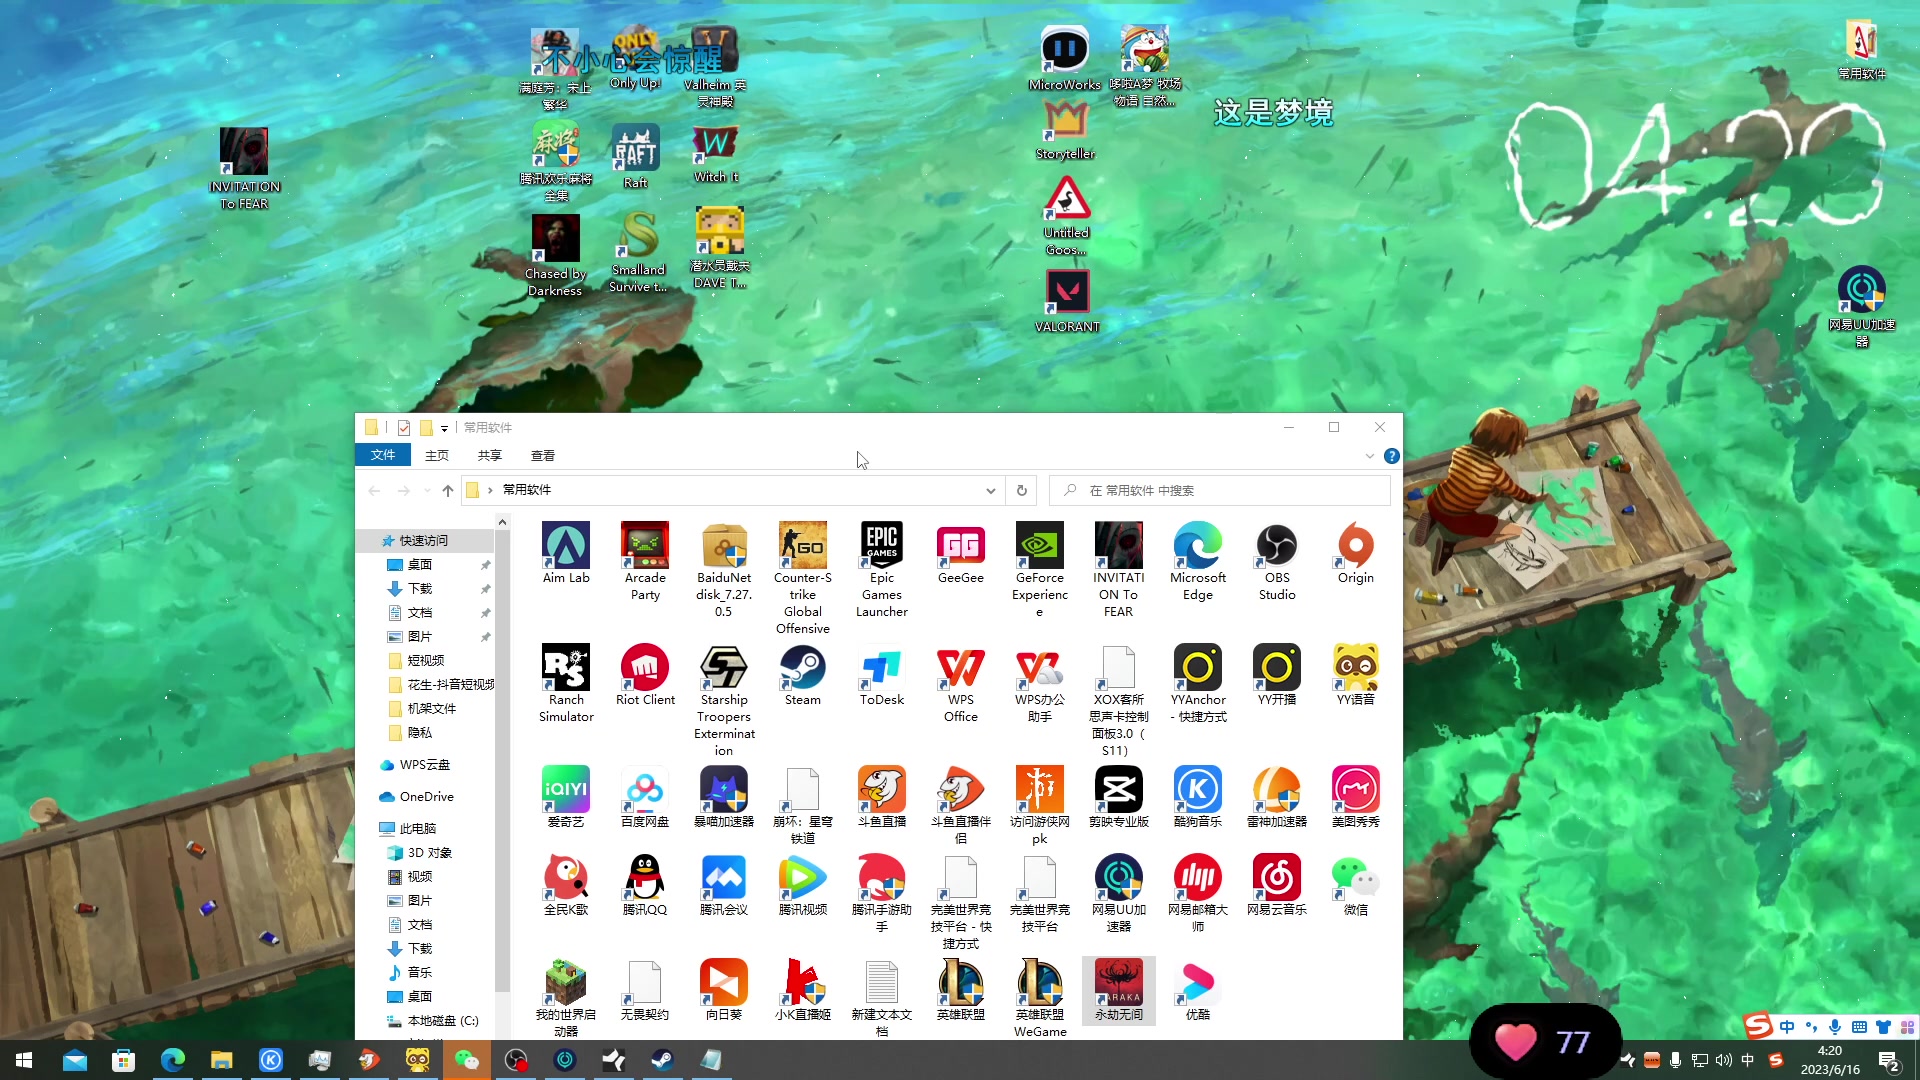Open 我的世界启动器 Minecraft launcher
The width and height of the screenshot is (1920, 1080).
(x=566, y=998)
